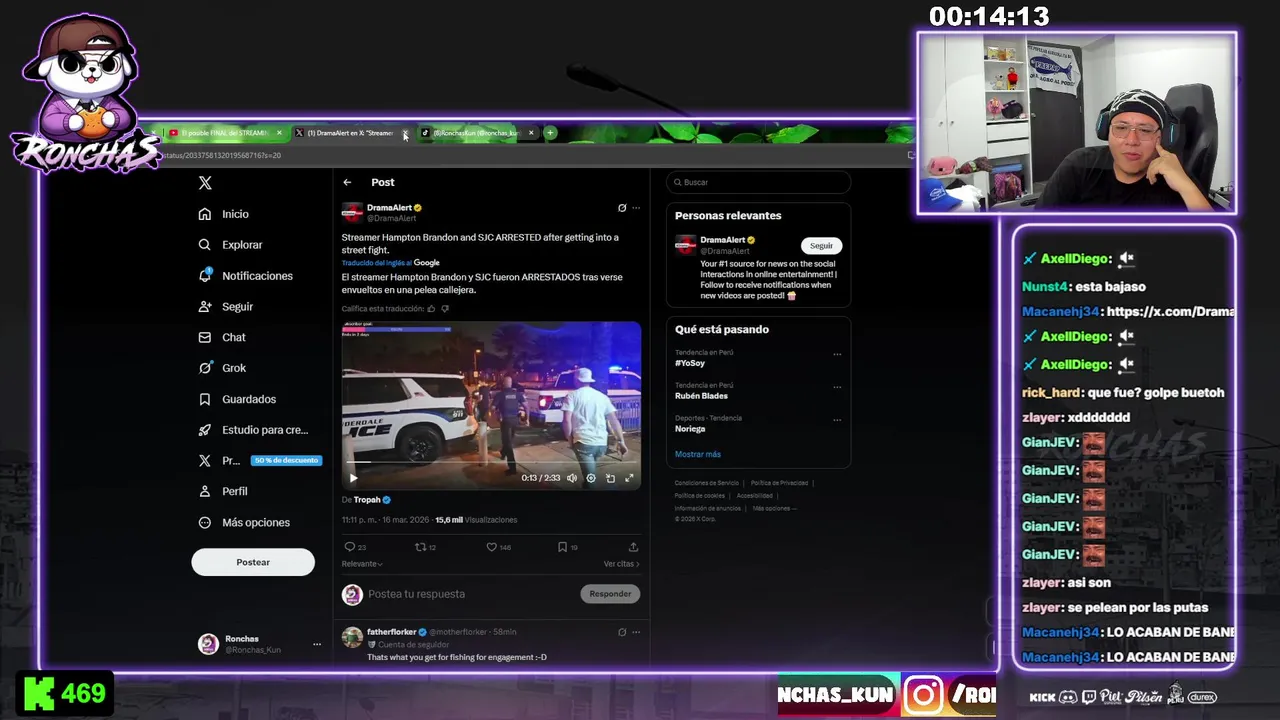Click the share icon on the post
This screenshot has width=1280, height=720.
pyautogui.click(x=633, y=547)
